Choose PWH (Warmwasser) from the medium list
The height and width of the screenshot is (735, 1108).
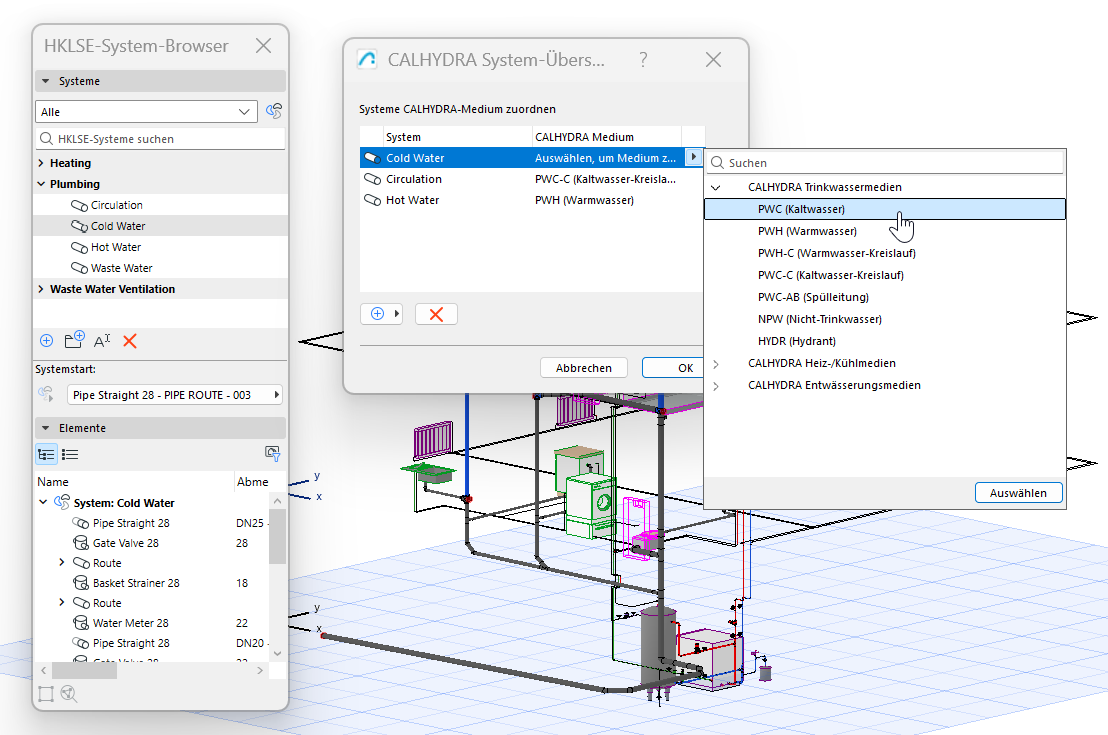tap(806, 231)
